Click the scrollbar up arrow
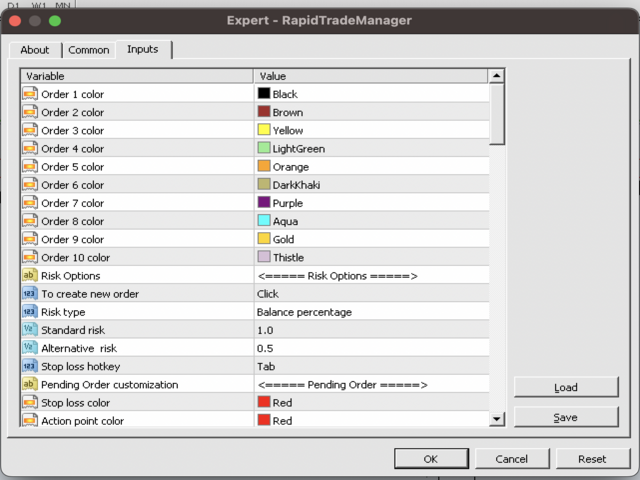The height and width of the screenshot is (480, 640). (497, 76)
